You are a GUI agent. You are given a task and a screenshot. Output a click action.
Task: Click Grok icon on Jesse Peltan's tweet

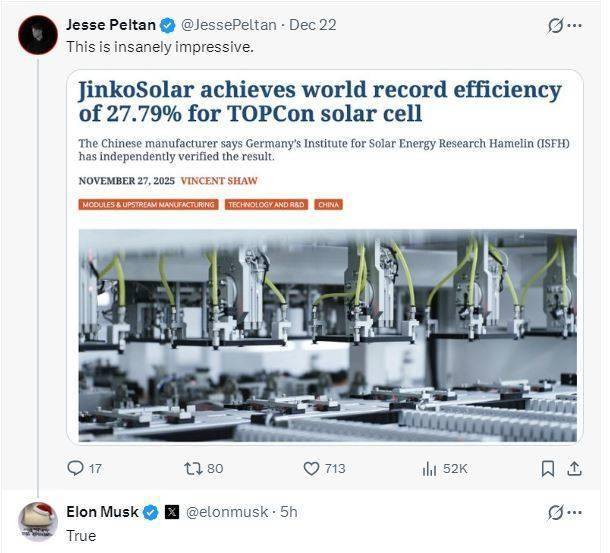click(x=555, y=25)
